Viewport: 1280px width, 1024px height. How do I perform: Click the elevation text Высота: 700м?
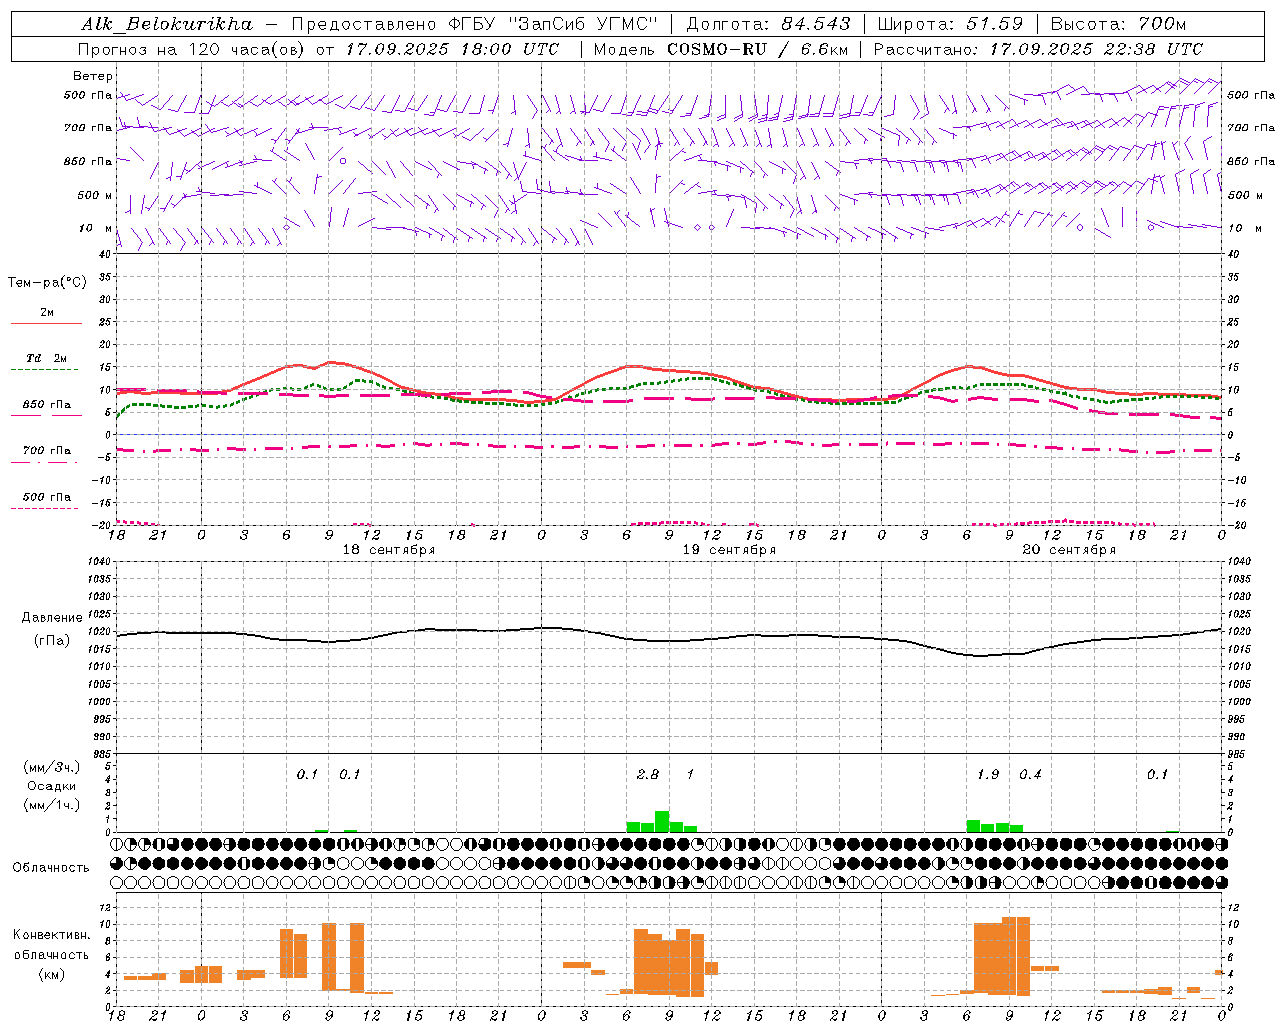[1118, 23]
